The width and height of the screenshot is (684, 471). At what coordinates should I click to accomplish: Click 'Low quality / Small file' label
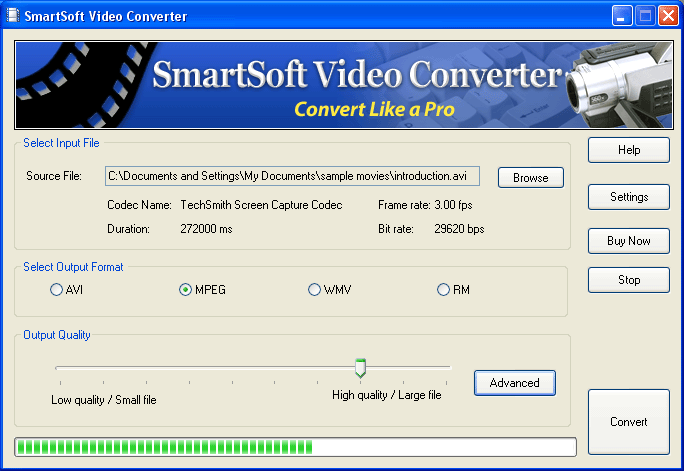[104, 400]
